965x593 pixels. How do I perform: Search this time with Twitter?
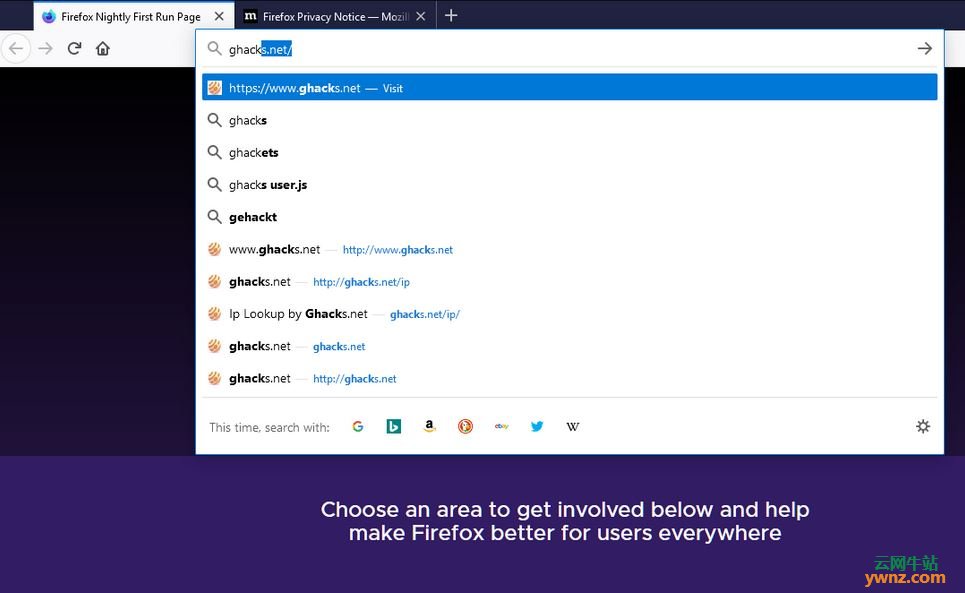tap(537, 426)
